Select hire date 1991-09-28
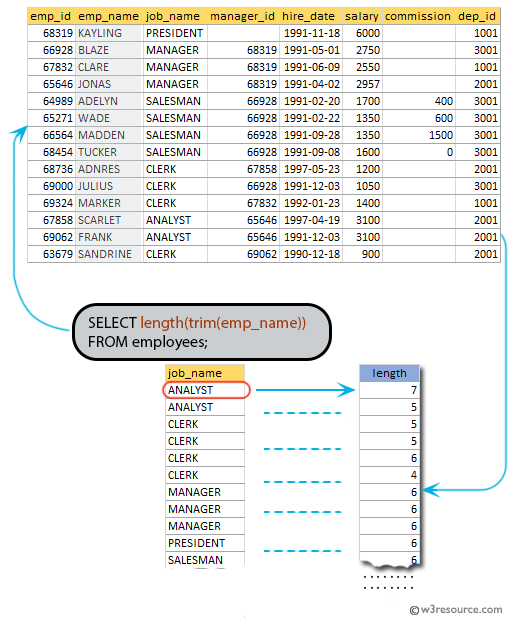 pyautogui.click(x=310, y=135)
